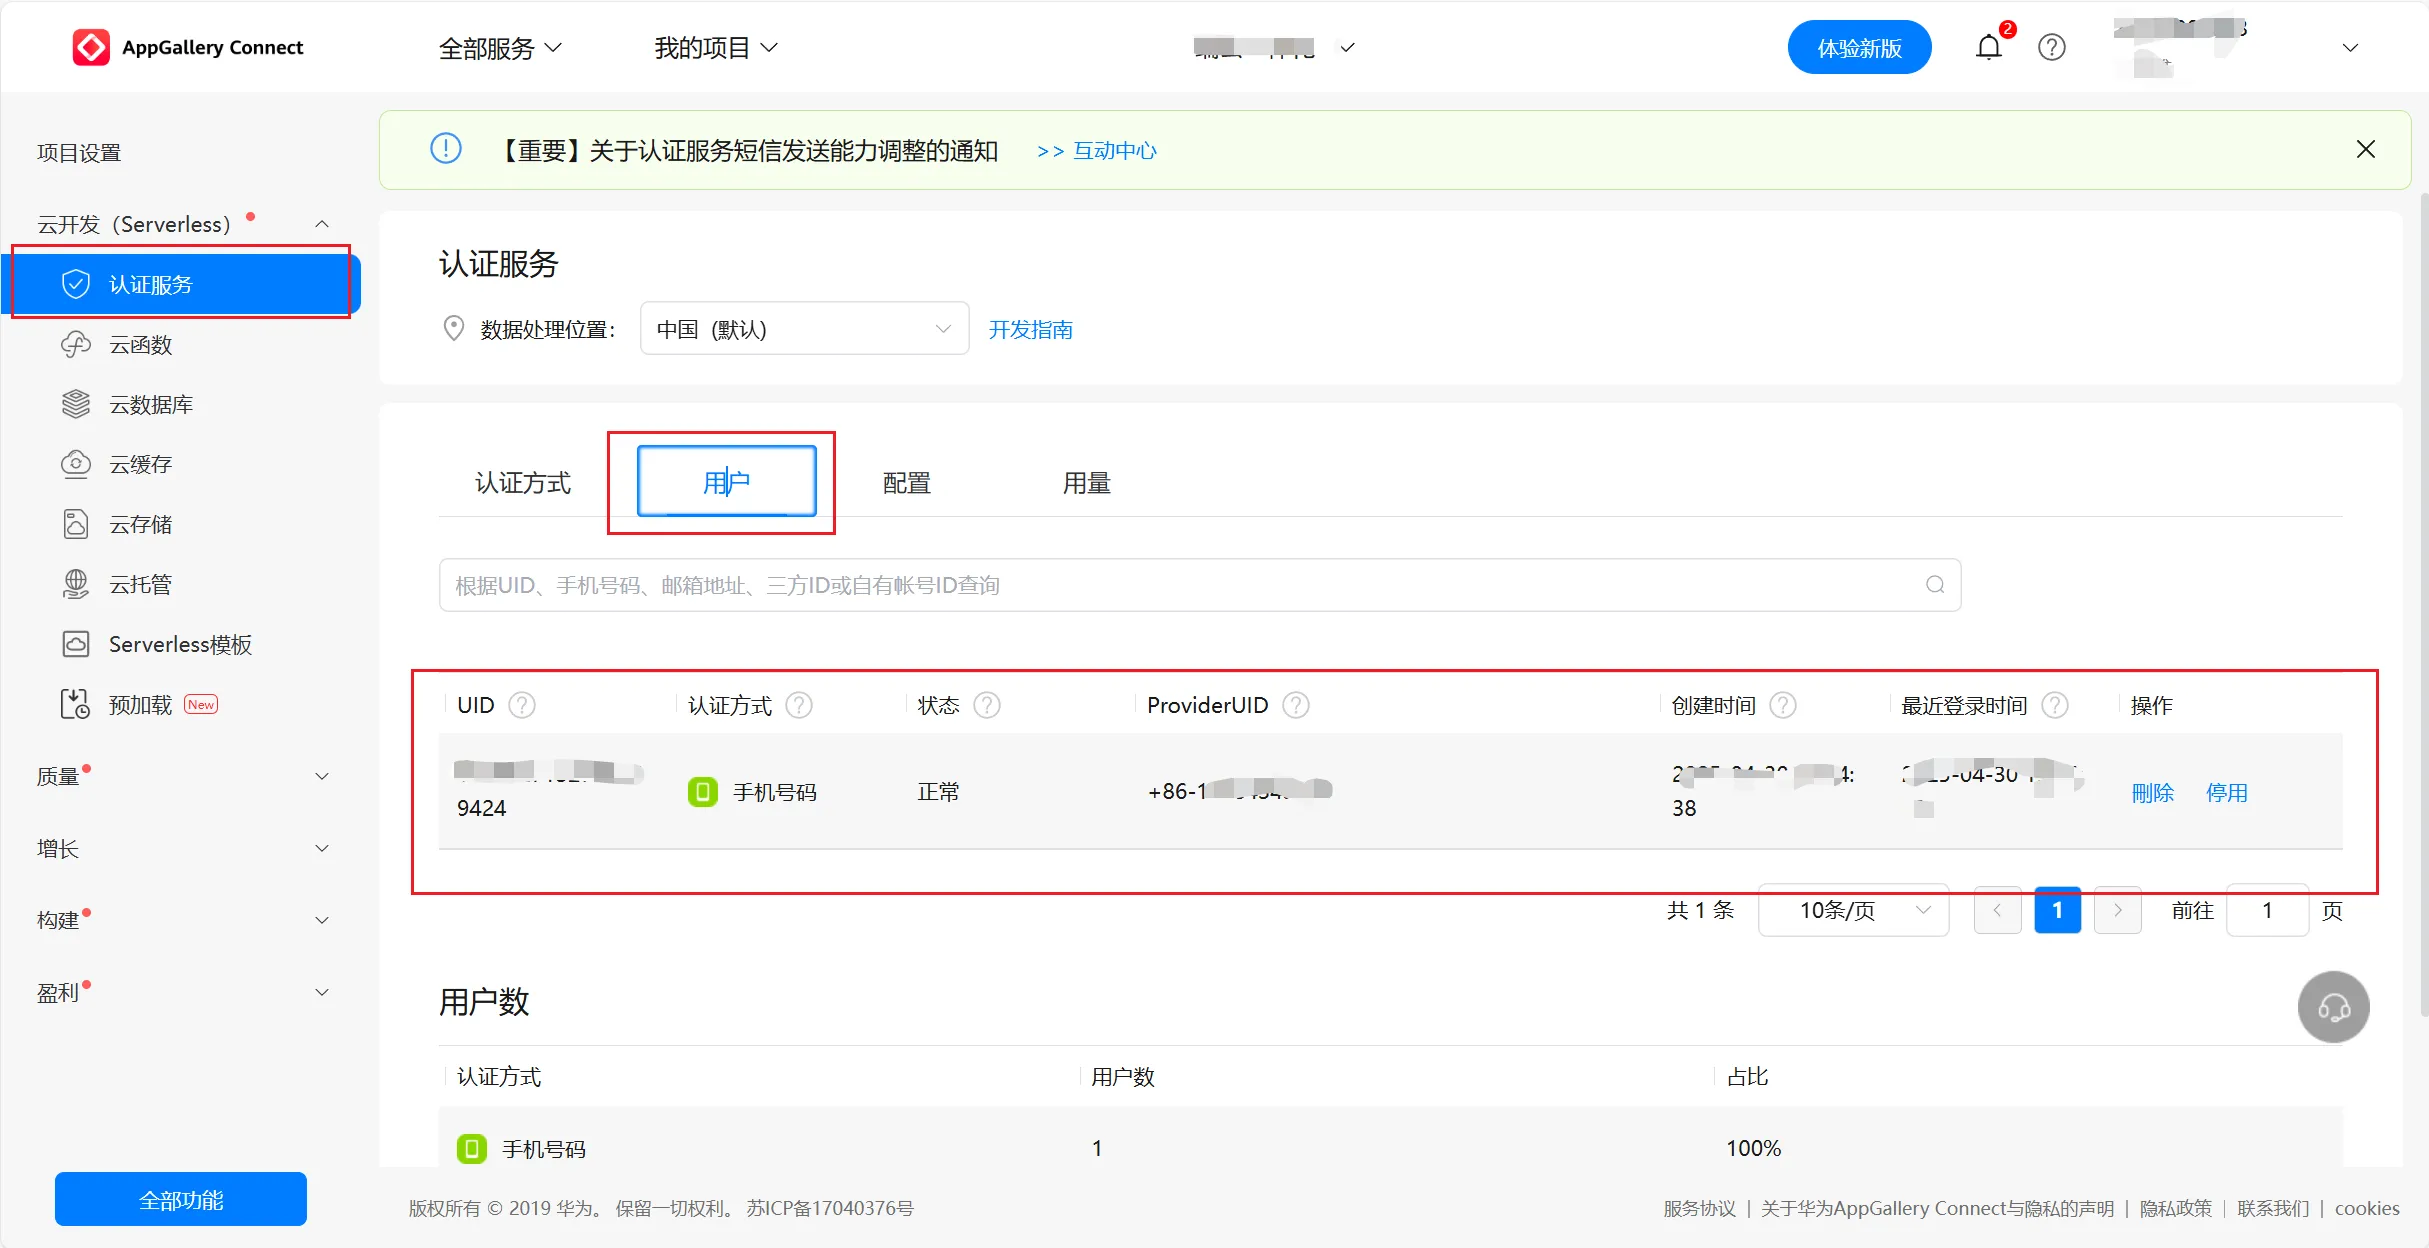Close the important notice banner
This screenshot has height=1248, width=2429.
[x=2365, y=150]
